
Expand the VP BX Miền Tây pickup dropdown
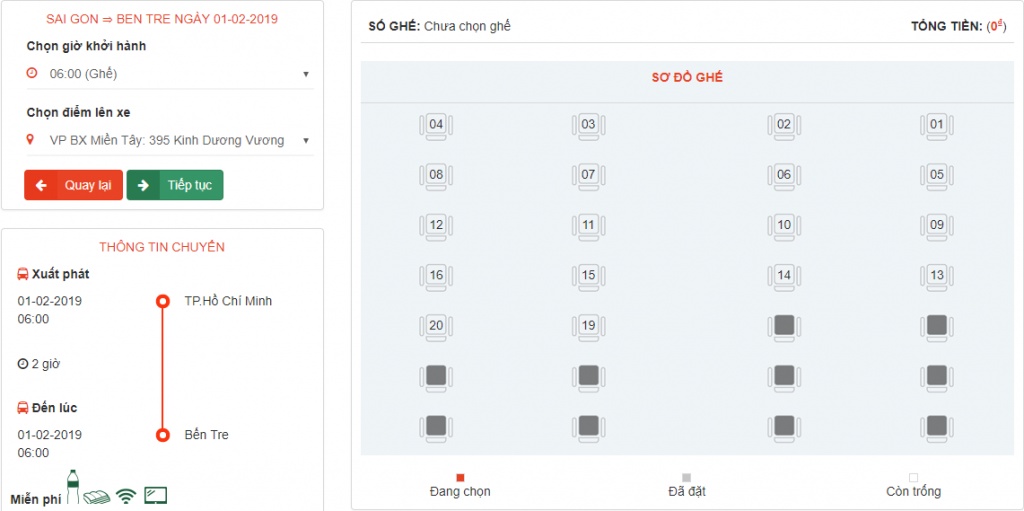tap(170, 140)
